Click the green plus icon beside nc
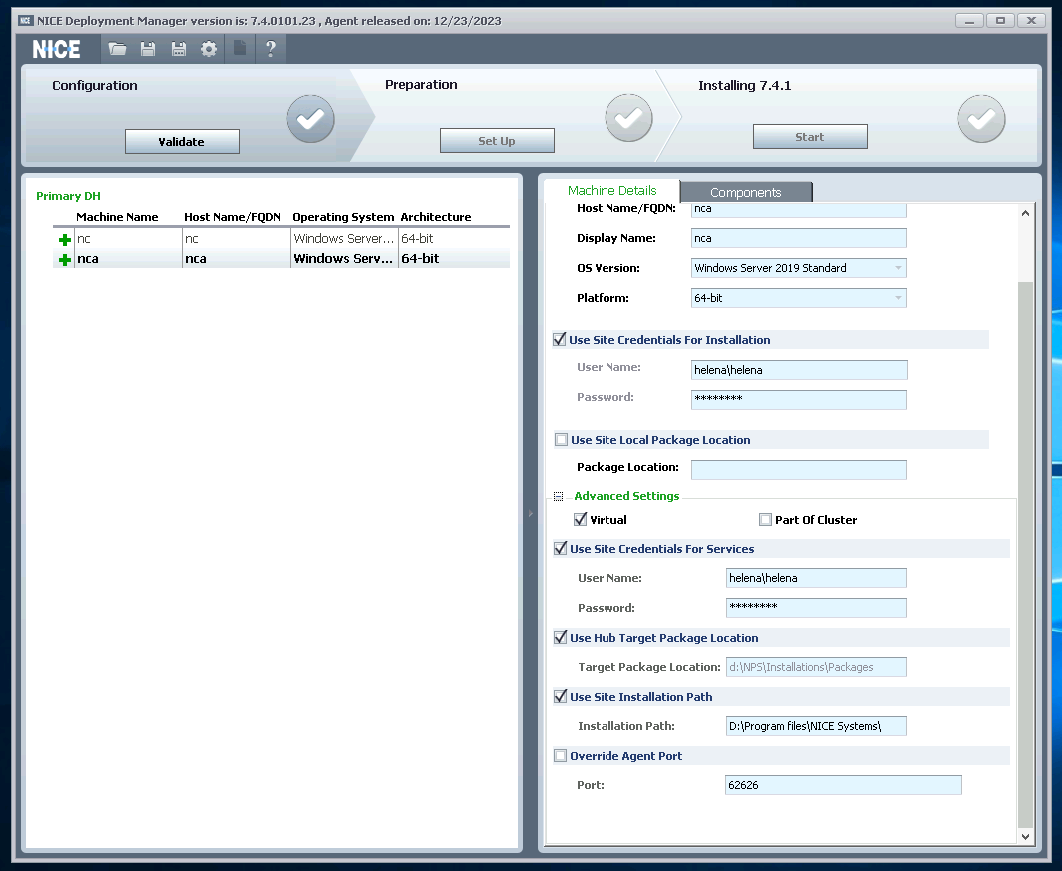 point(65,240)
